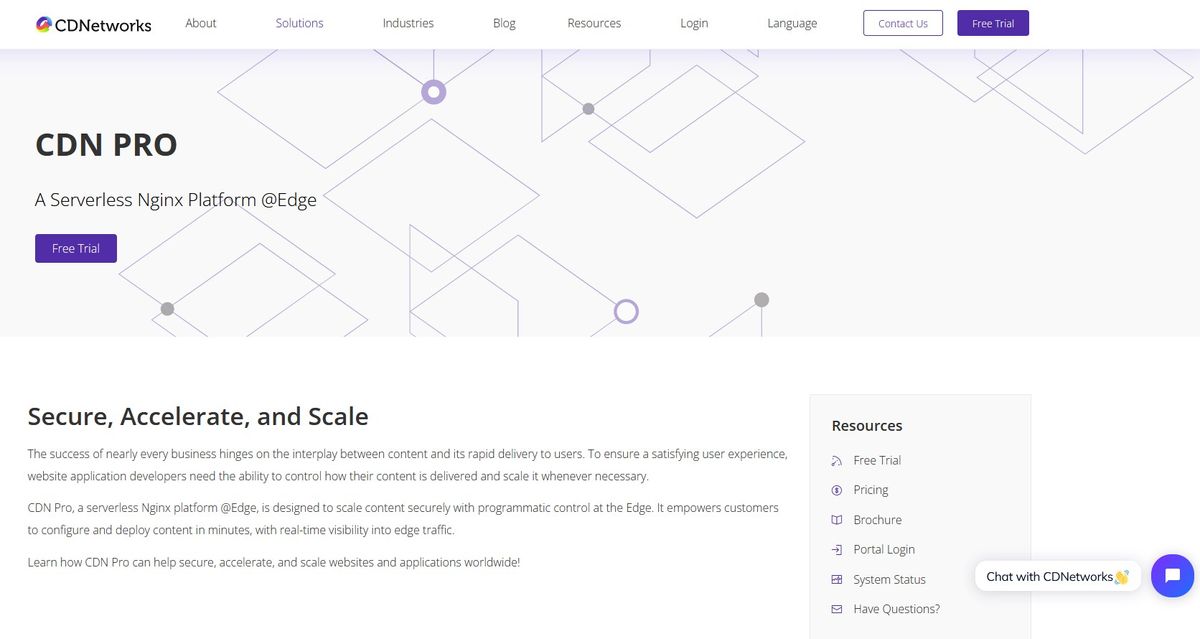Expand the Resources menu in top navigation

click(594, 23)
